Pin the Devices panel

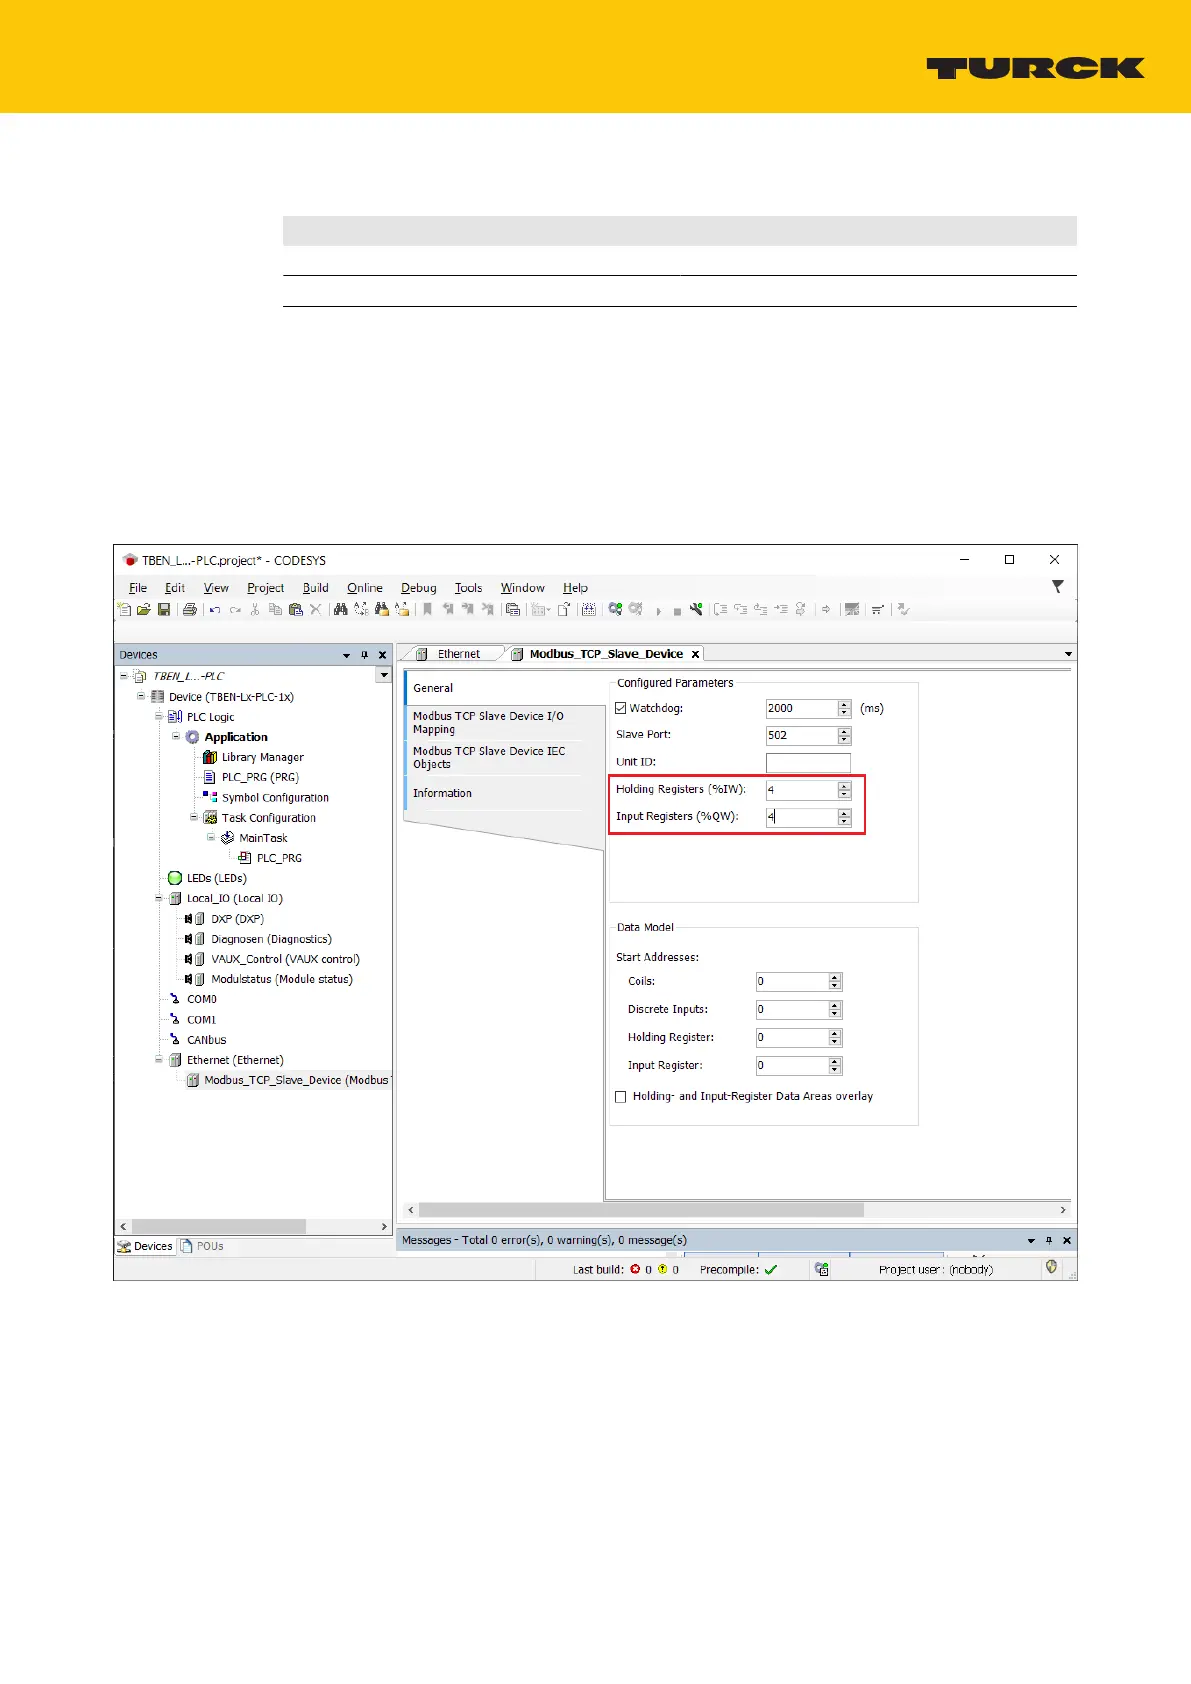click(365, 655)
